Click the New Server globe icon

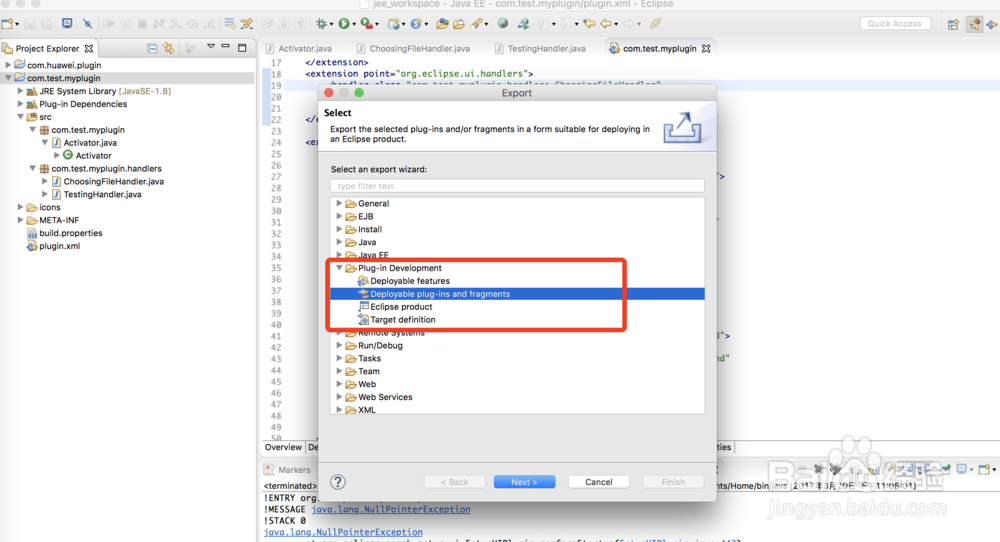(x=395, y=24)
